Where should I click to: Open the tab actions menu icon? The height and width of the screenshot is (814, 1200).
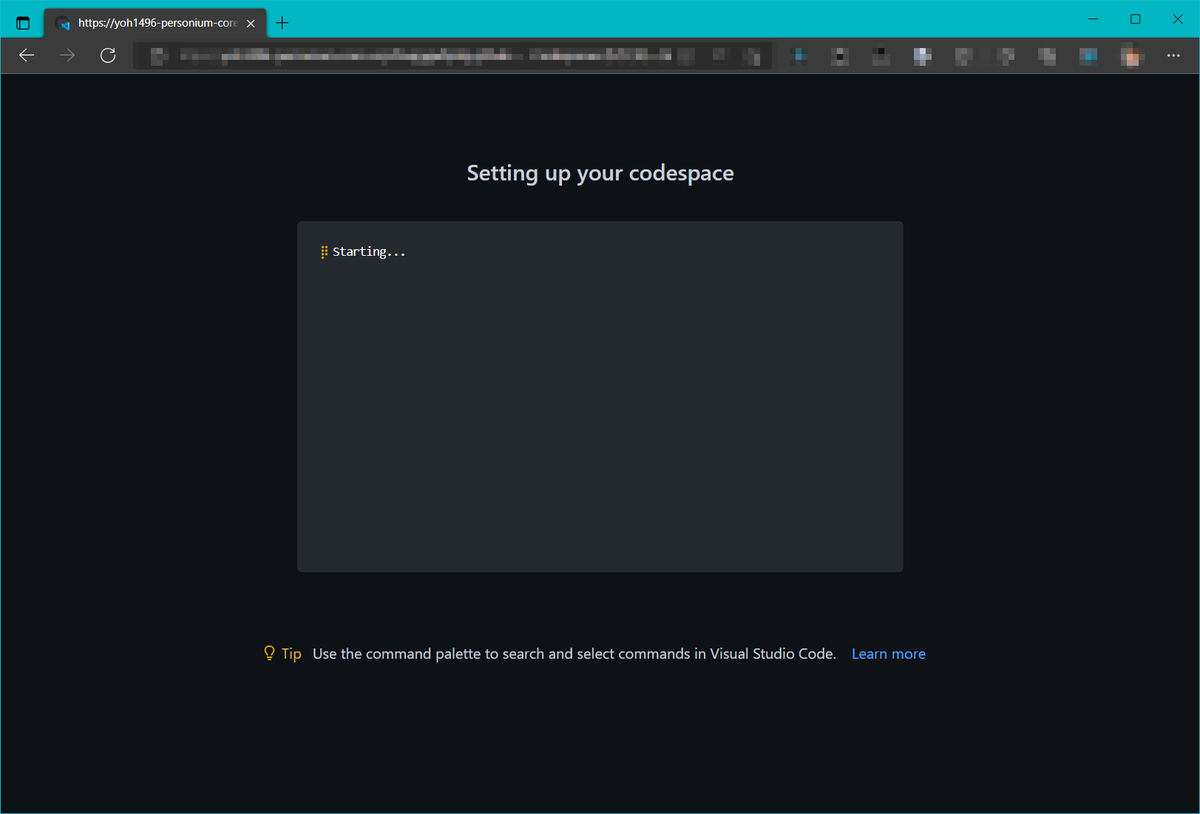[23, 22]
